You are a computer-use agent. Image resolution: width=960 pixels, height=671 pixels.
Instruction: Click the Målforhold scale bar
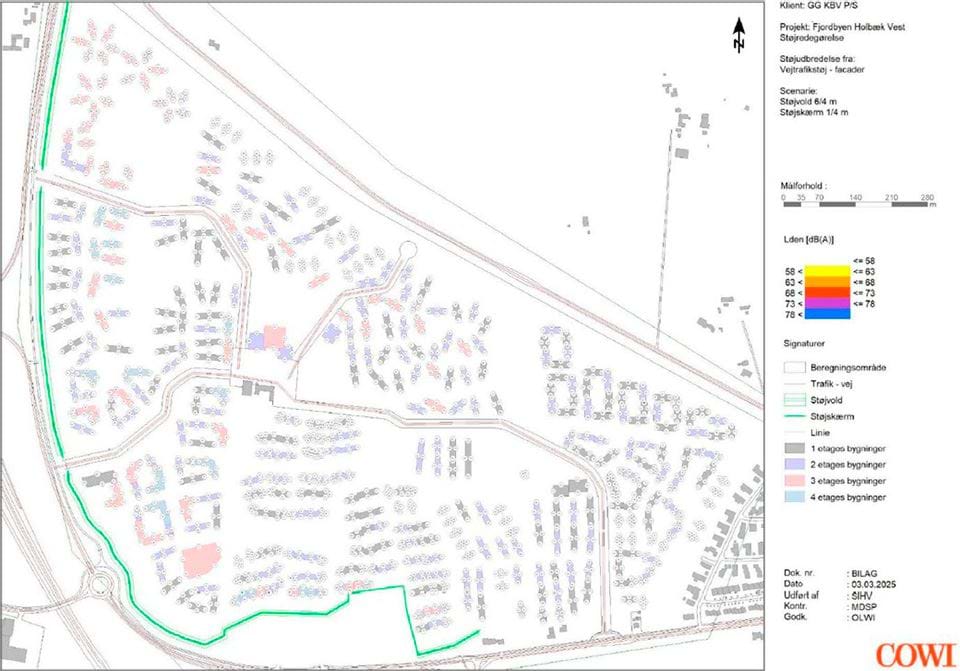(x=856, y=204)
